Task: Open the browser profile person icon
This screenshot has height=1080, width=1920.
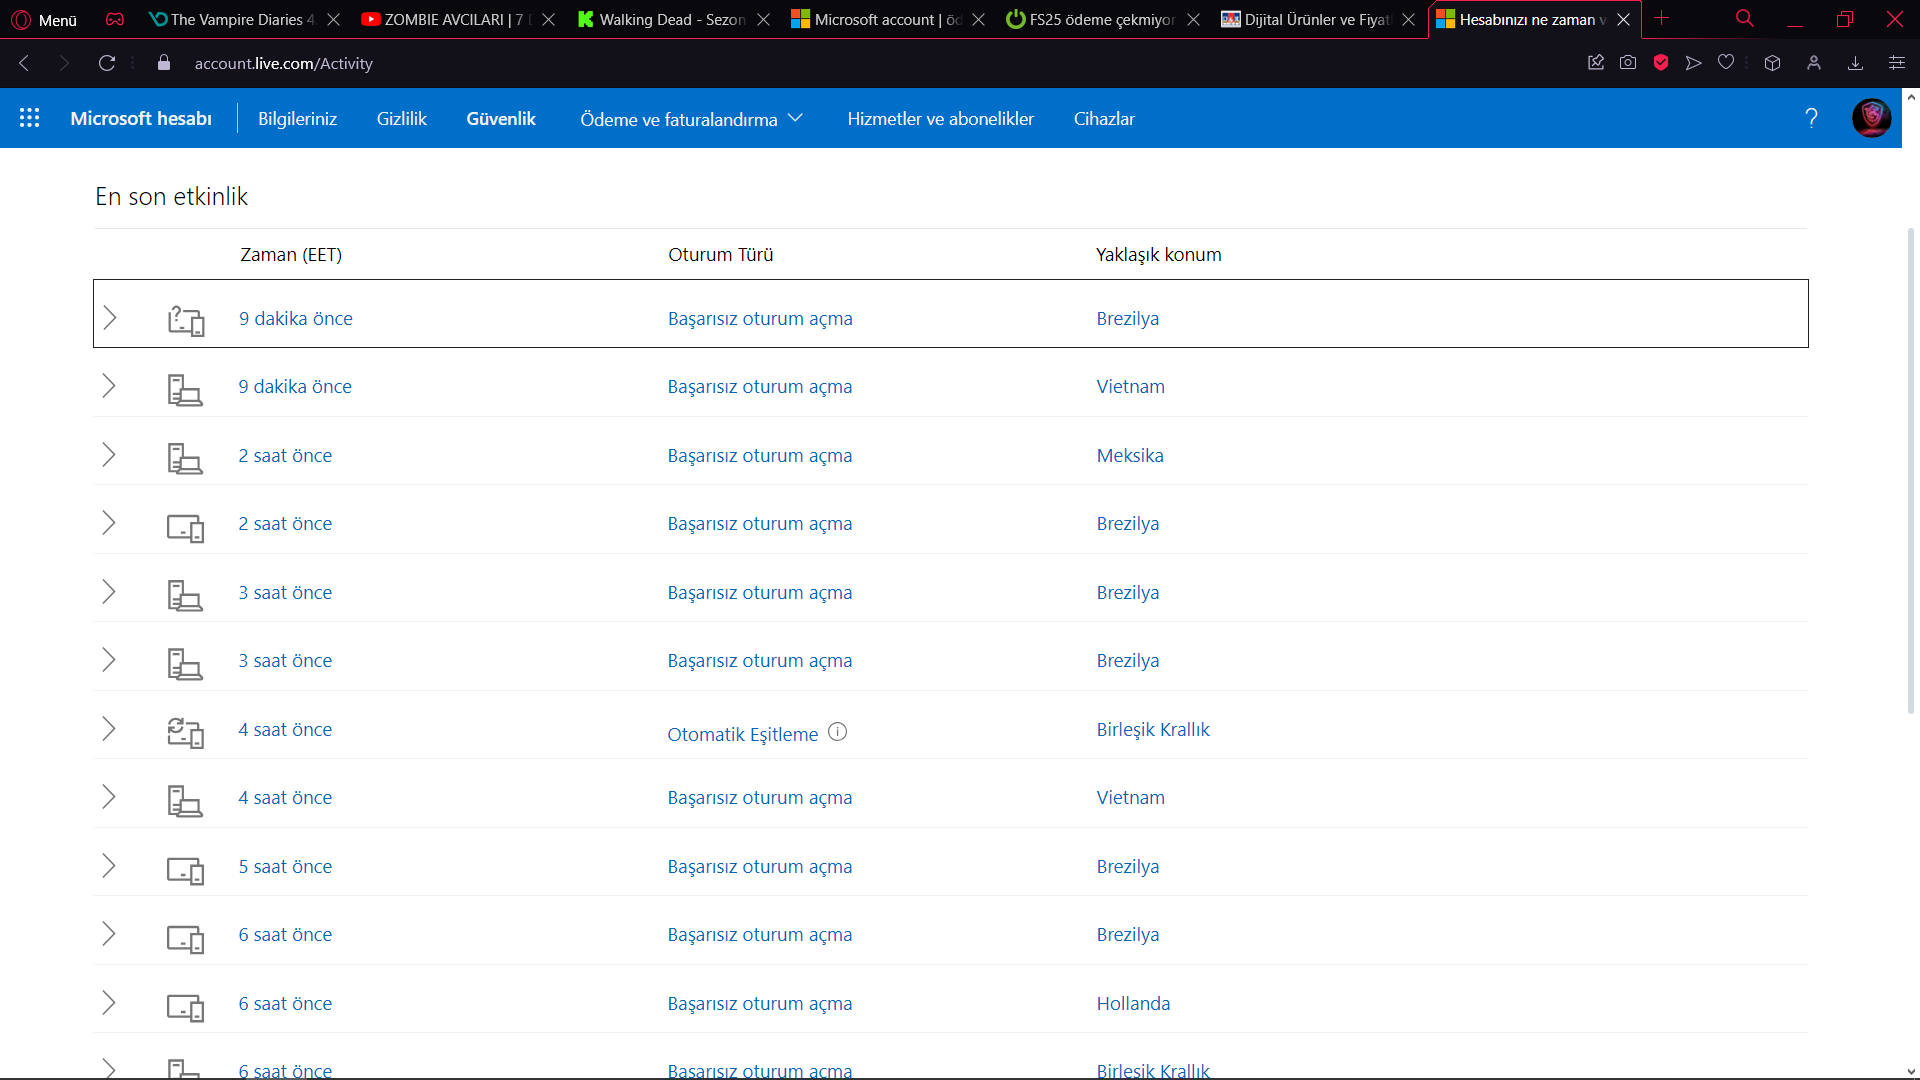Action: (x=1814, y=63)
